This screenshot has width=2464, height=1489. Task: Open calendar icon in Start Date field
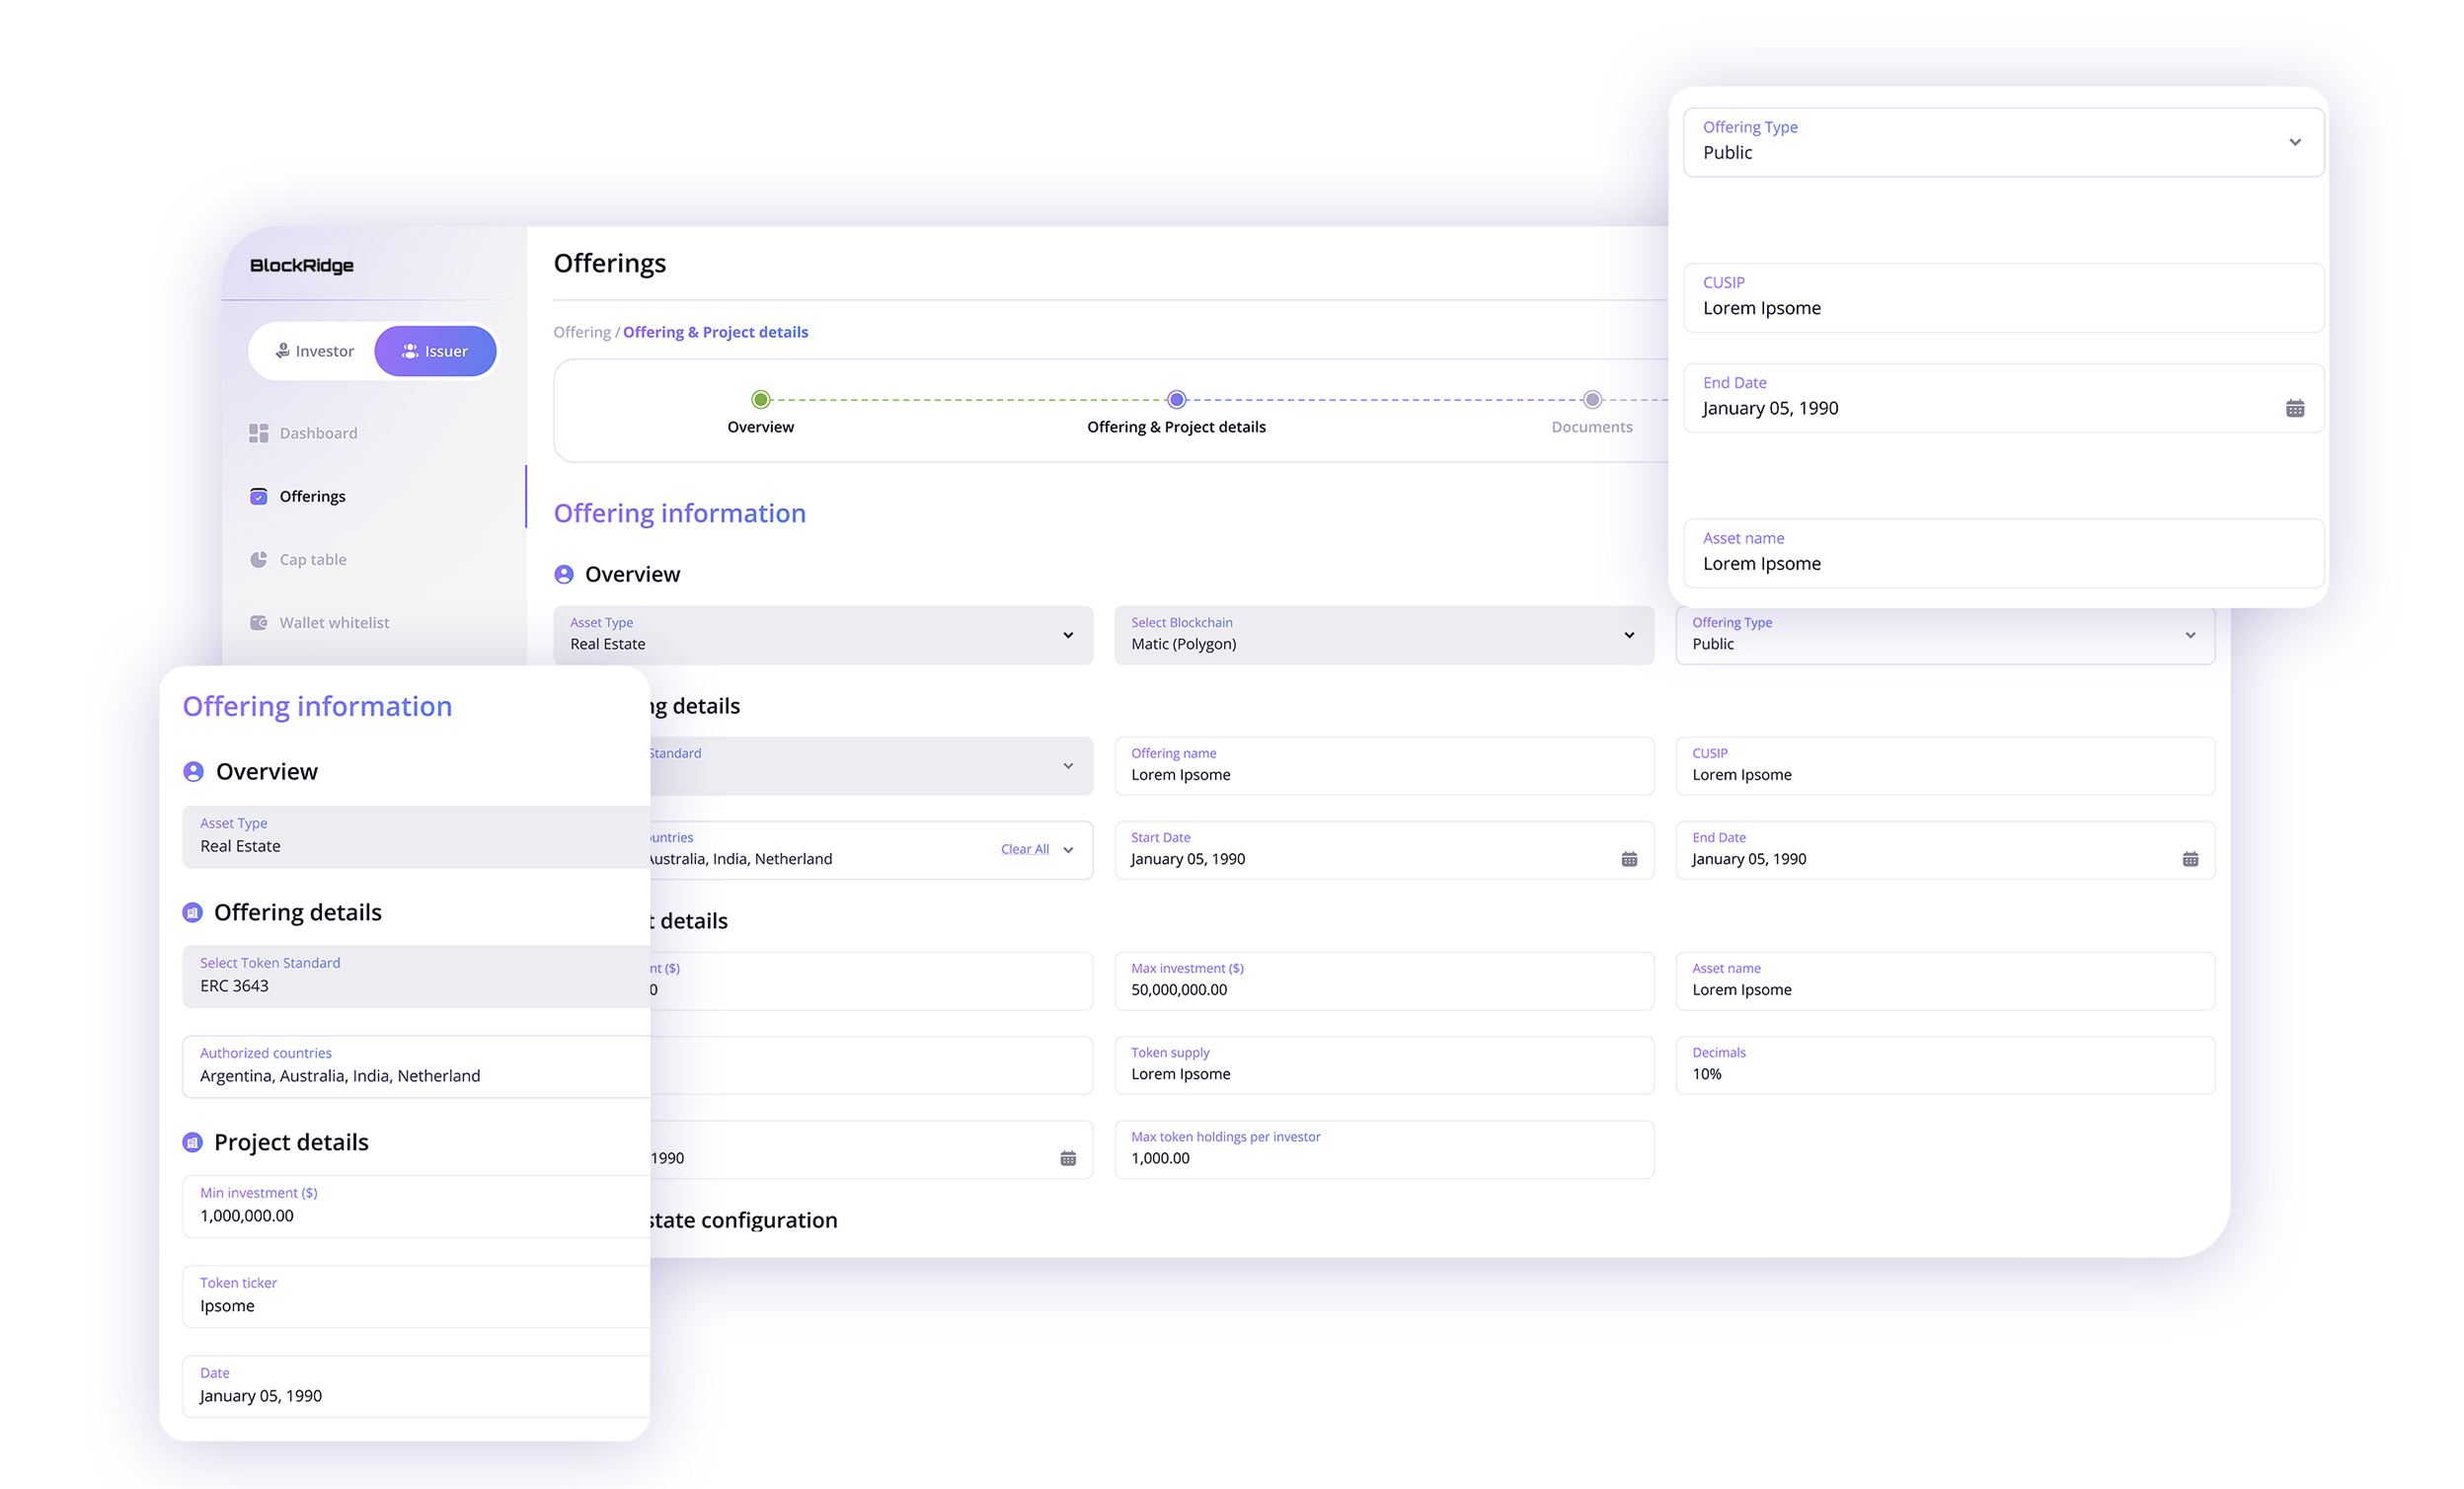(1628, 859)
